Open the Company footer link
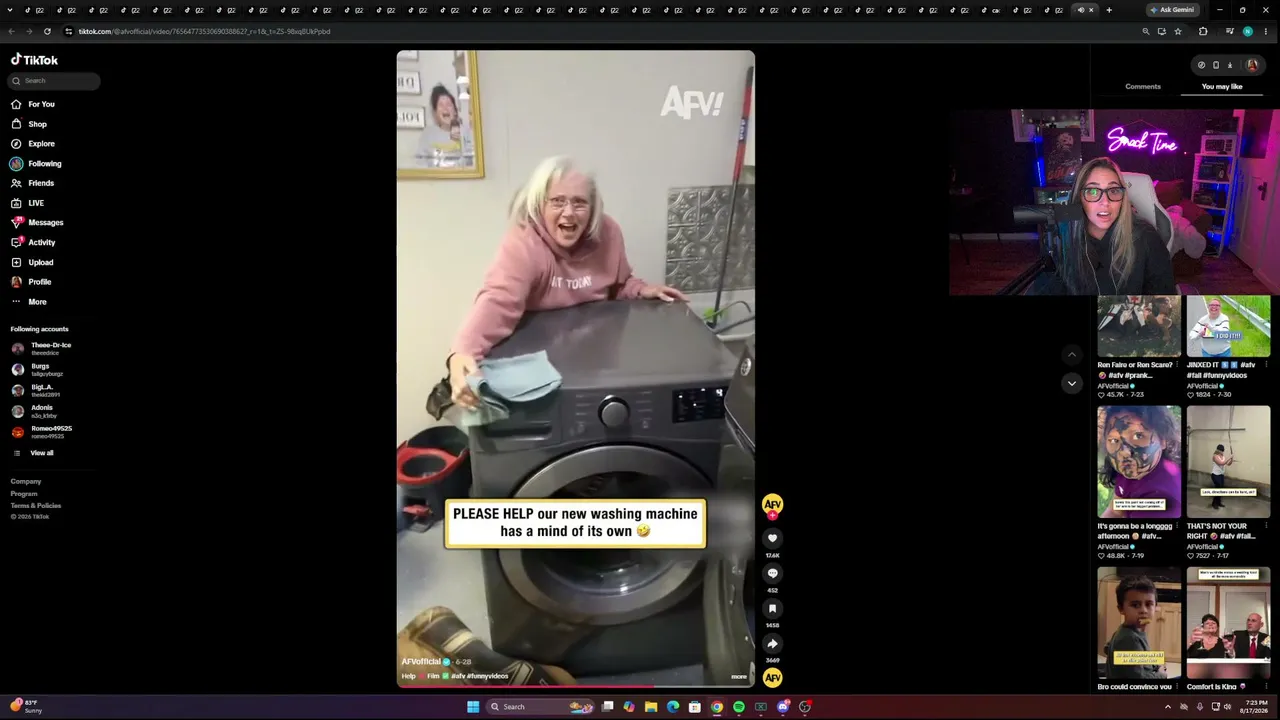The height and width of the screenshot is (720, 1280). 26,482
